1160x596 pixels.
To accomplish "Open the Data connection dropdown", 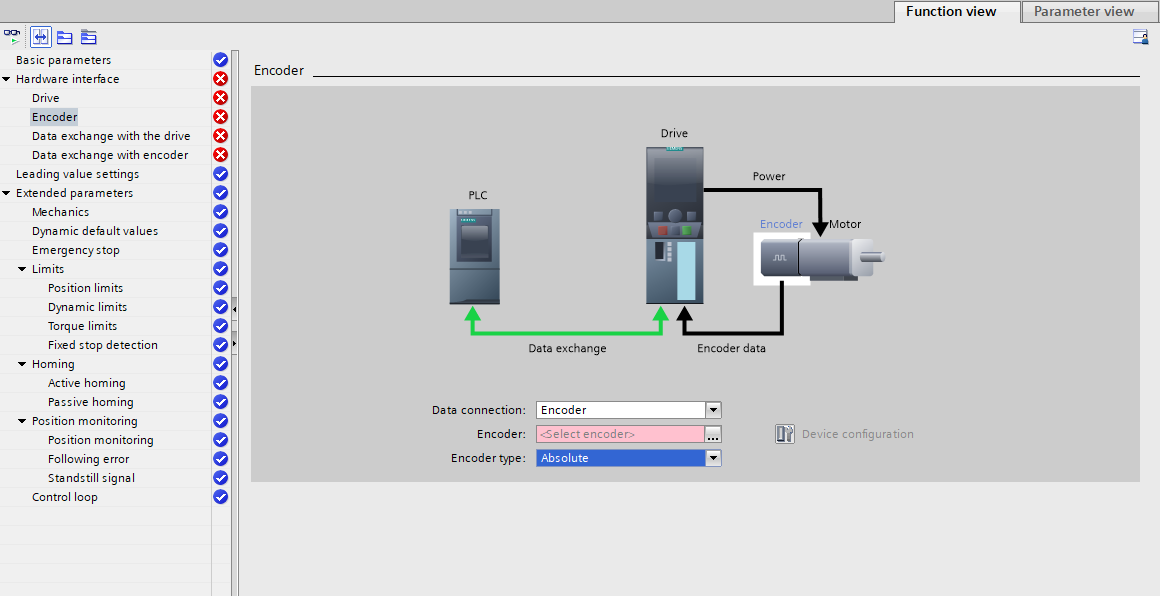I will click(713, 410).
